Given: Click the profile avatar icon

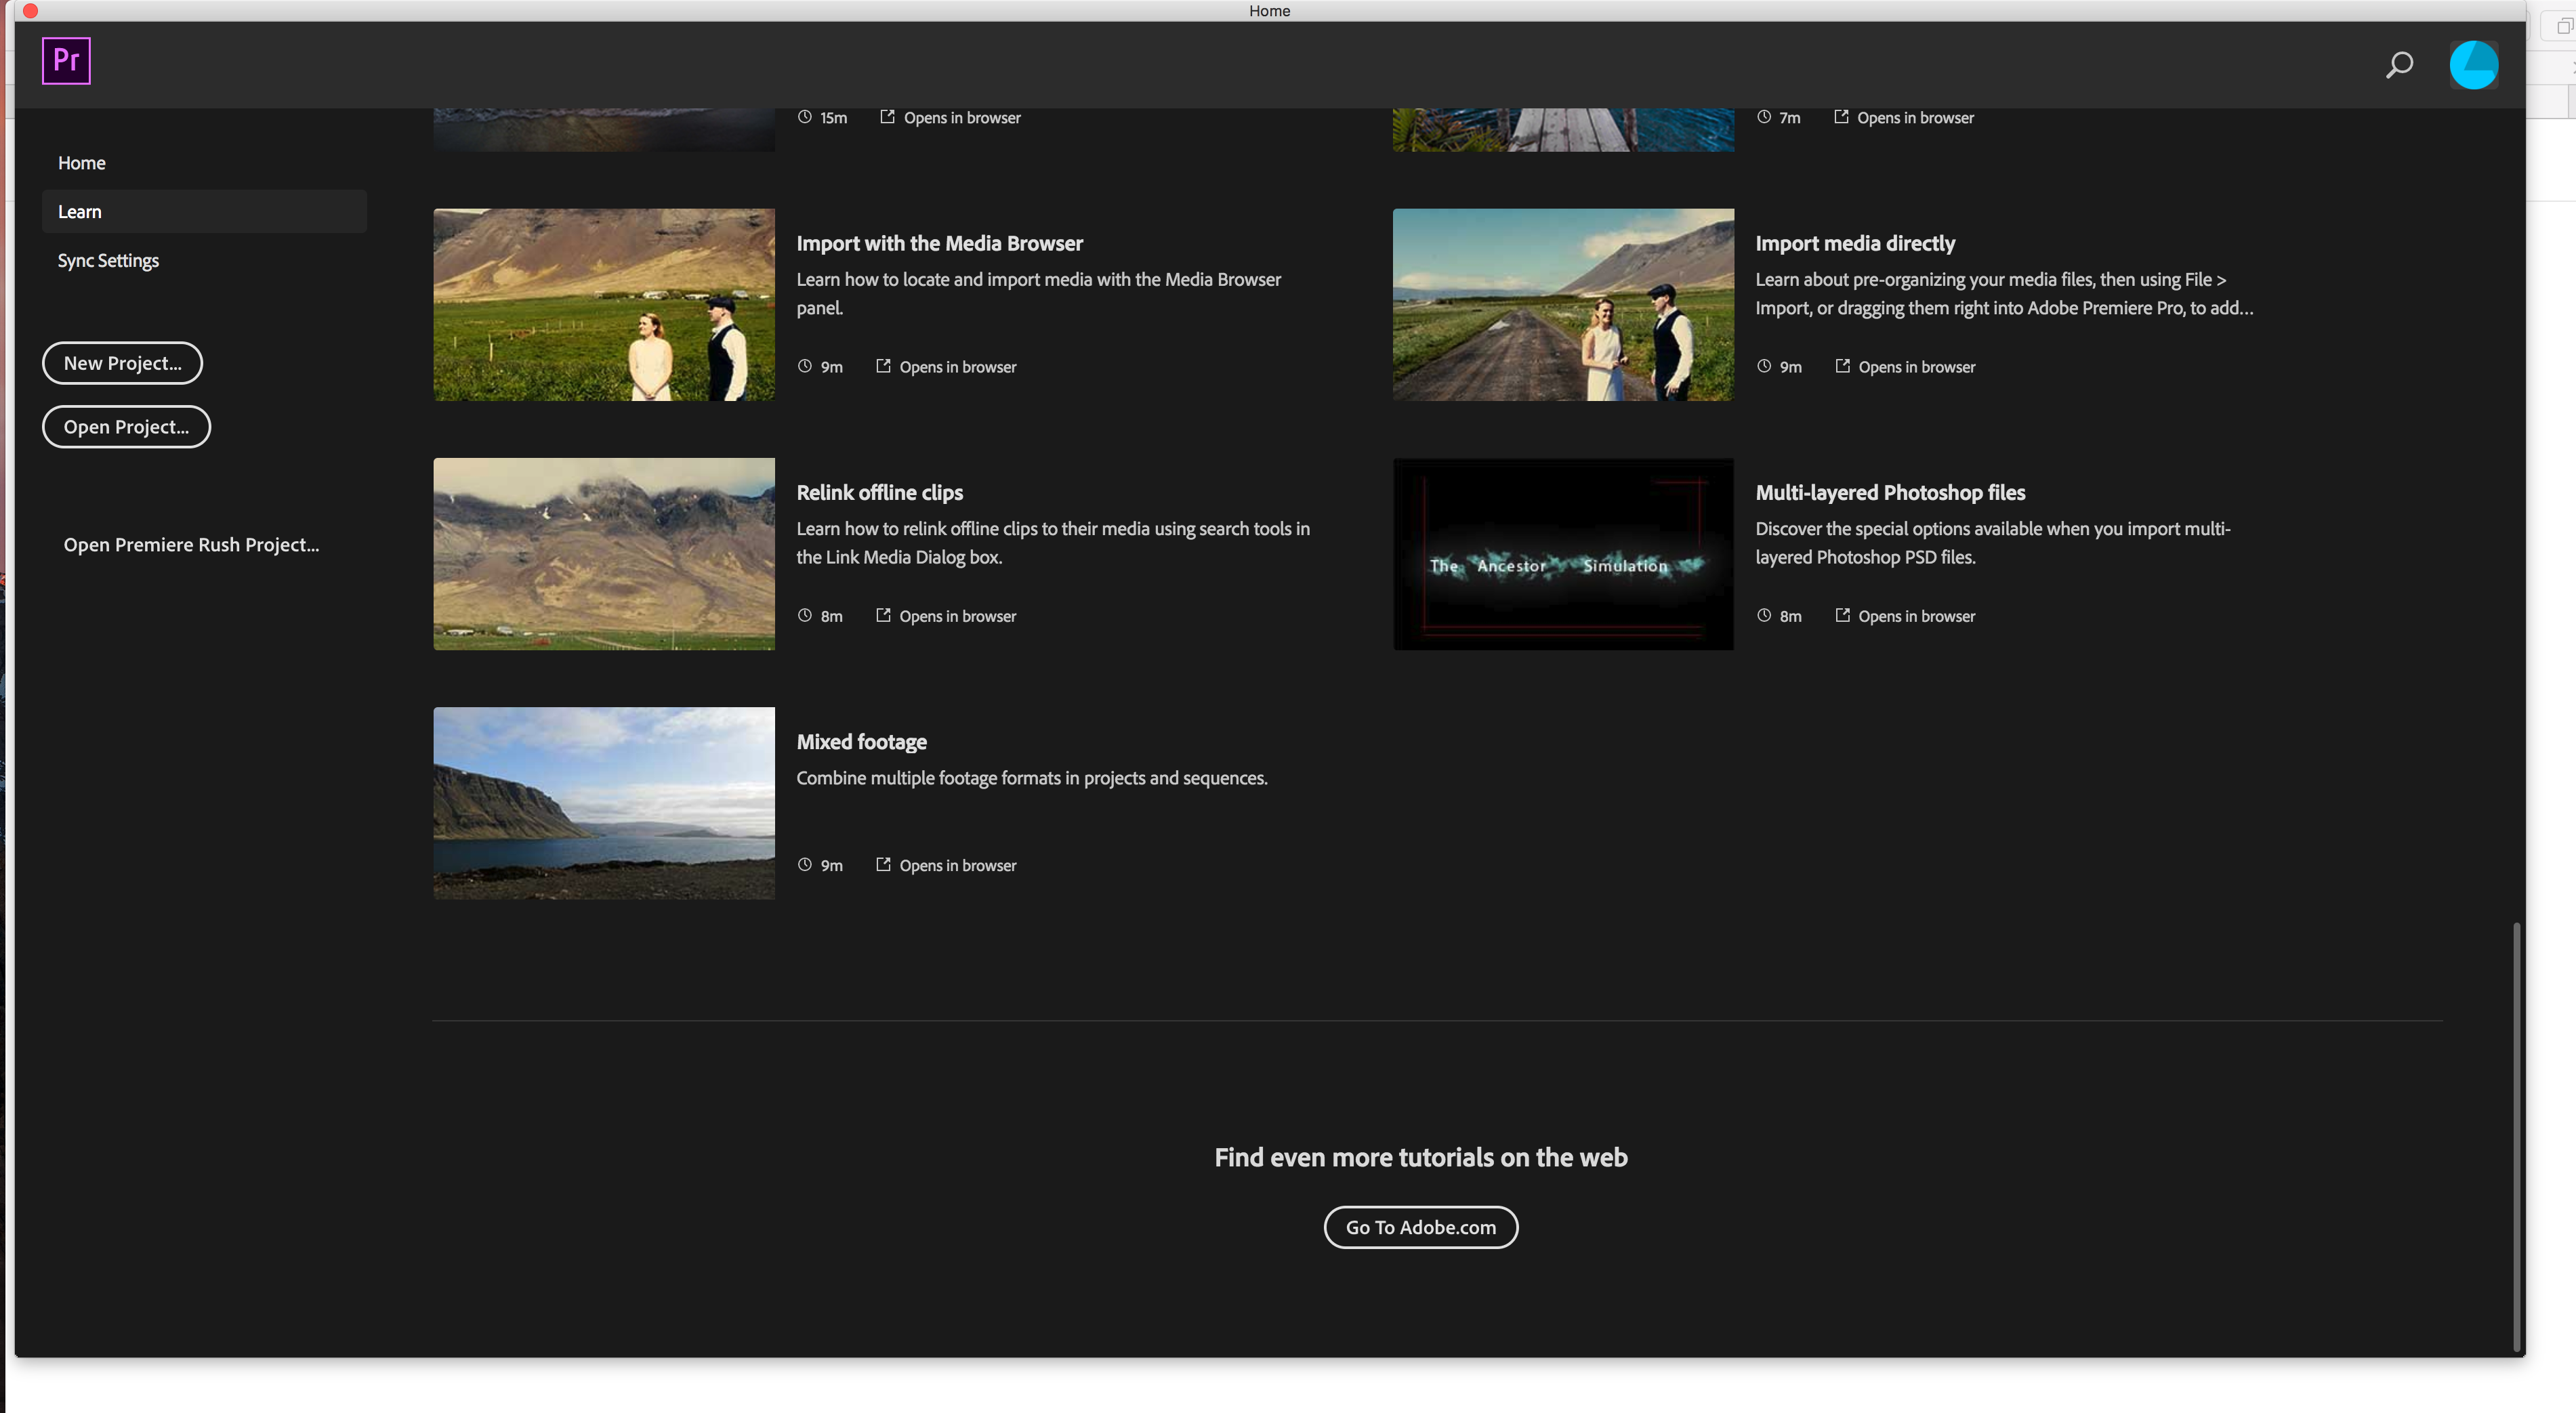Looking at the screenshot, I should point(2473,64).
